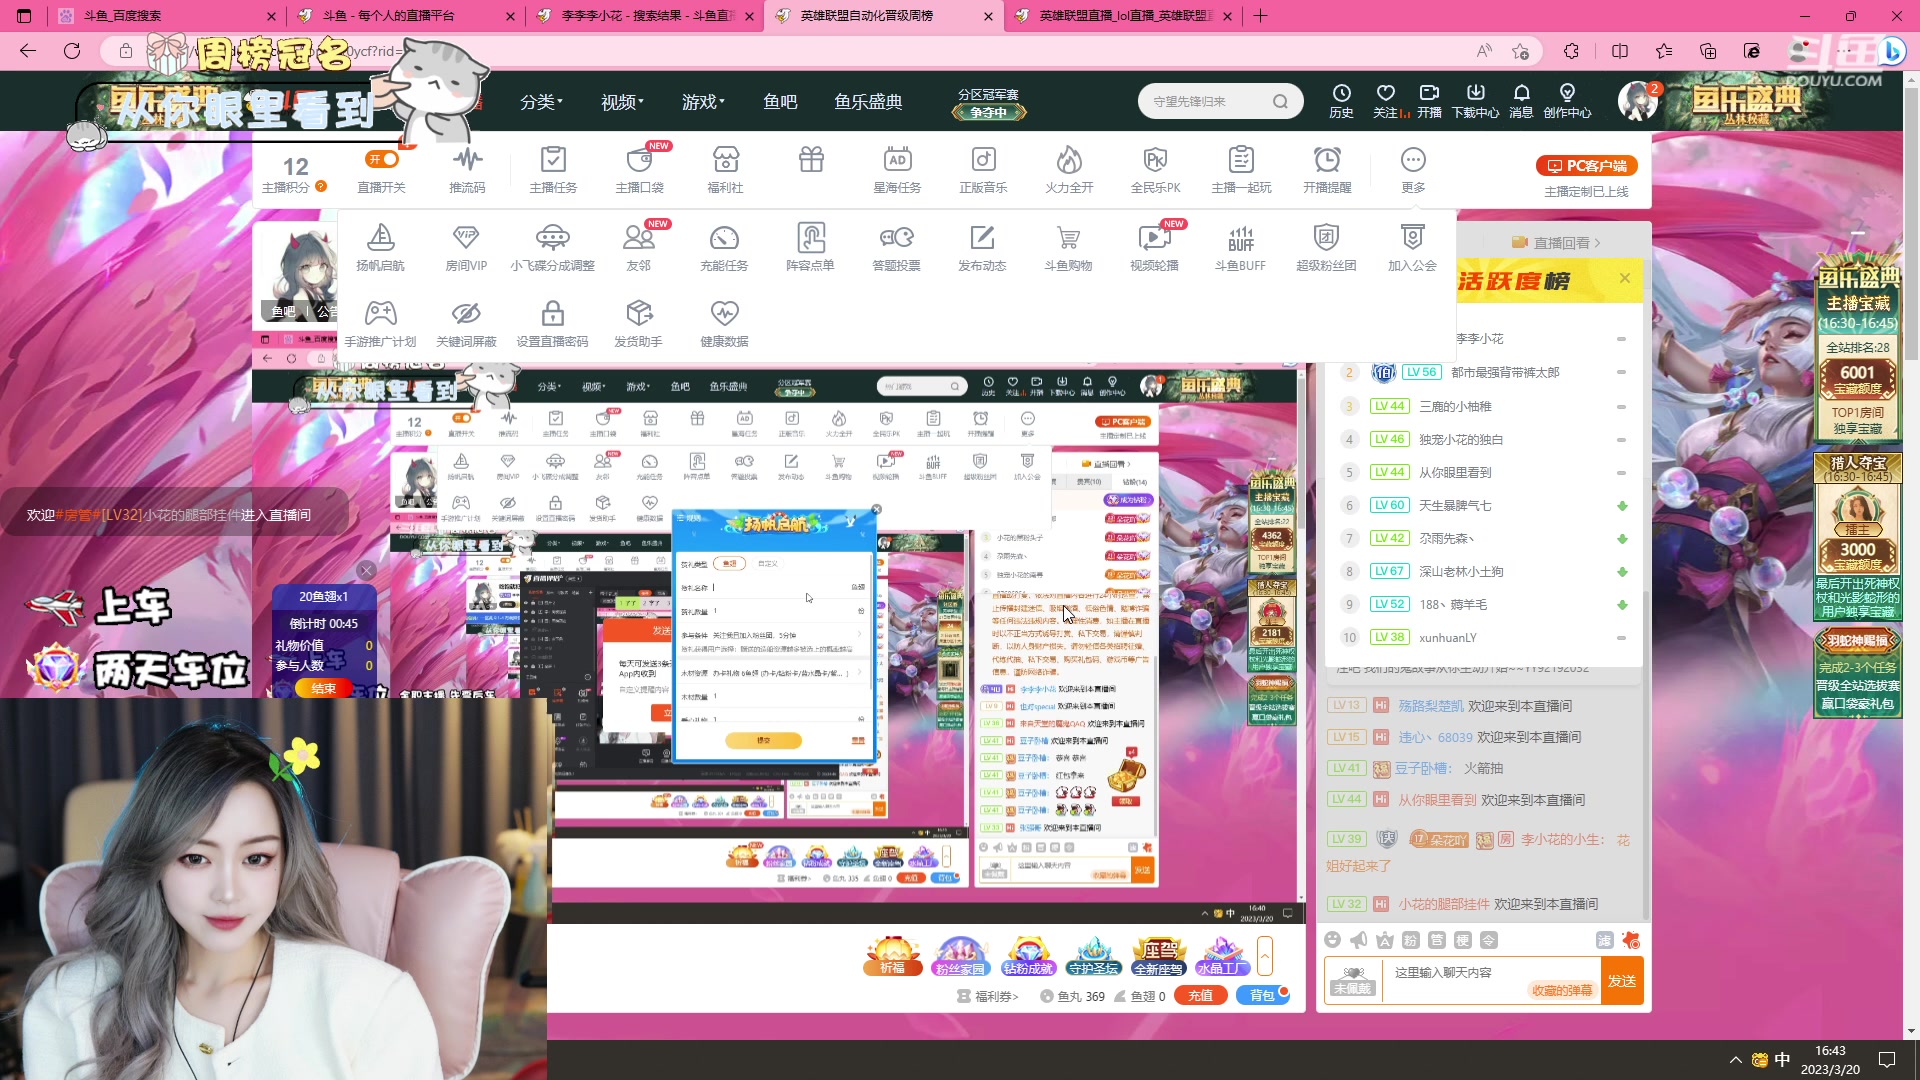Toggle the 管 moderator chat option
The height and width of the screenshot is (1080, 1920).
(1436, 940)
